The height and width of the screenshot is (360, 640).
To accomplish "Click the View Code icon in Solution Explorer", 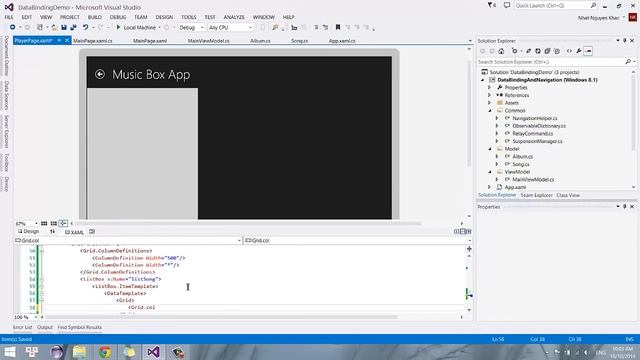I will (x=569, y=51).
